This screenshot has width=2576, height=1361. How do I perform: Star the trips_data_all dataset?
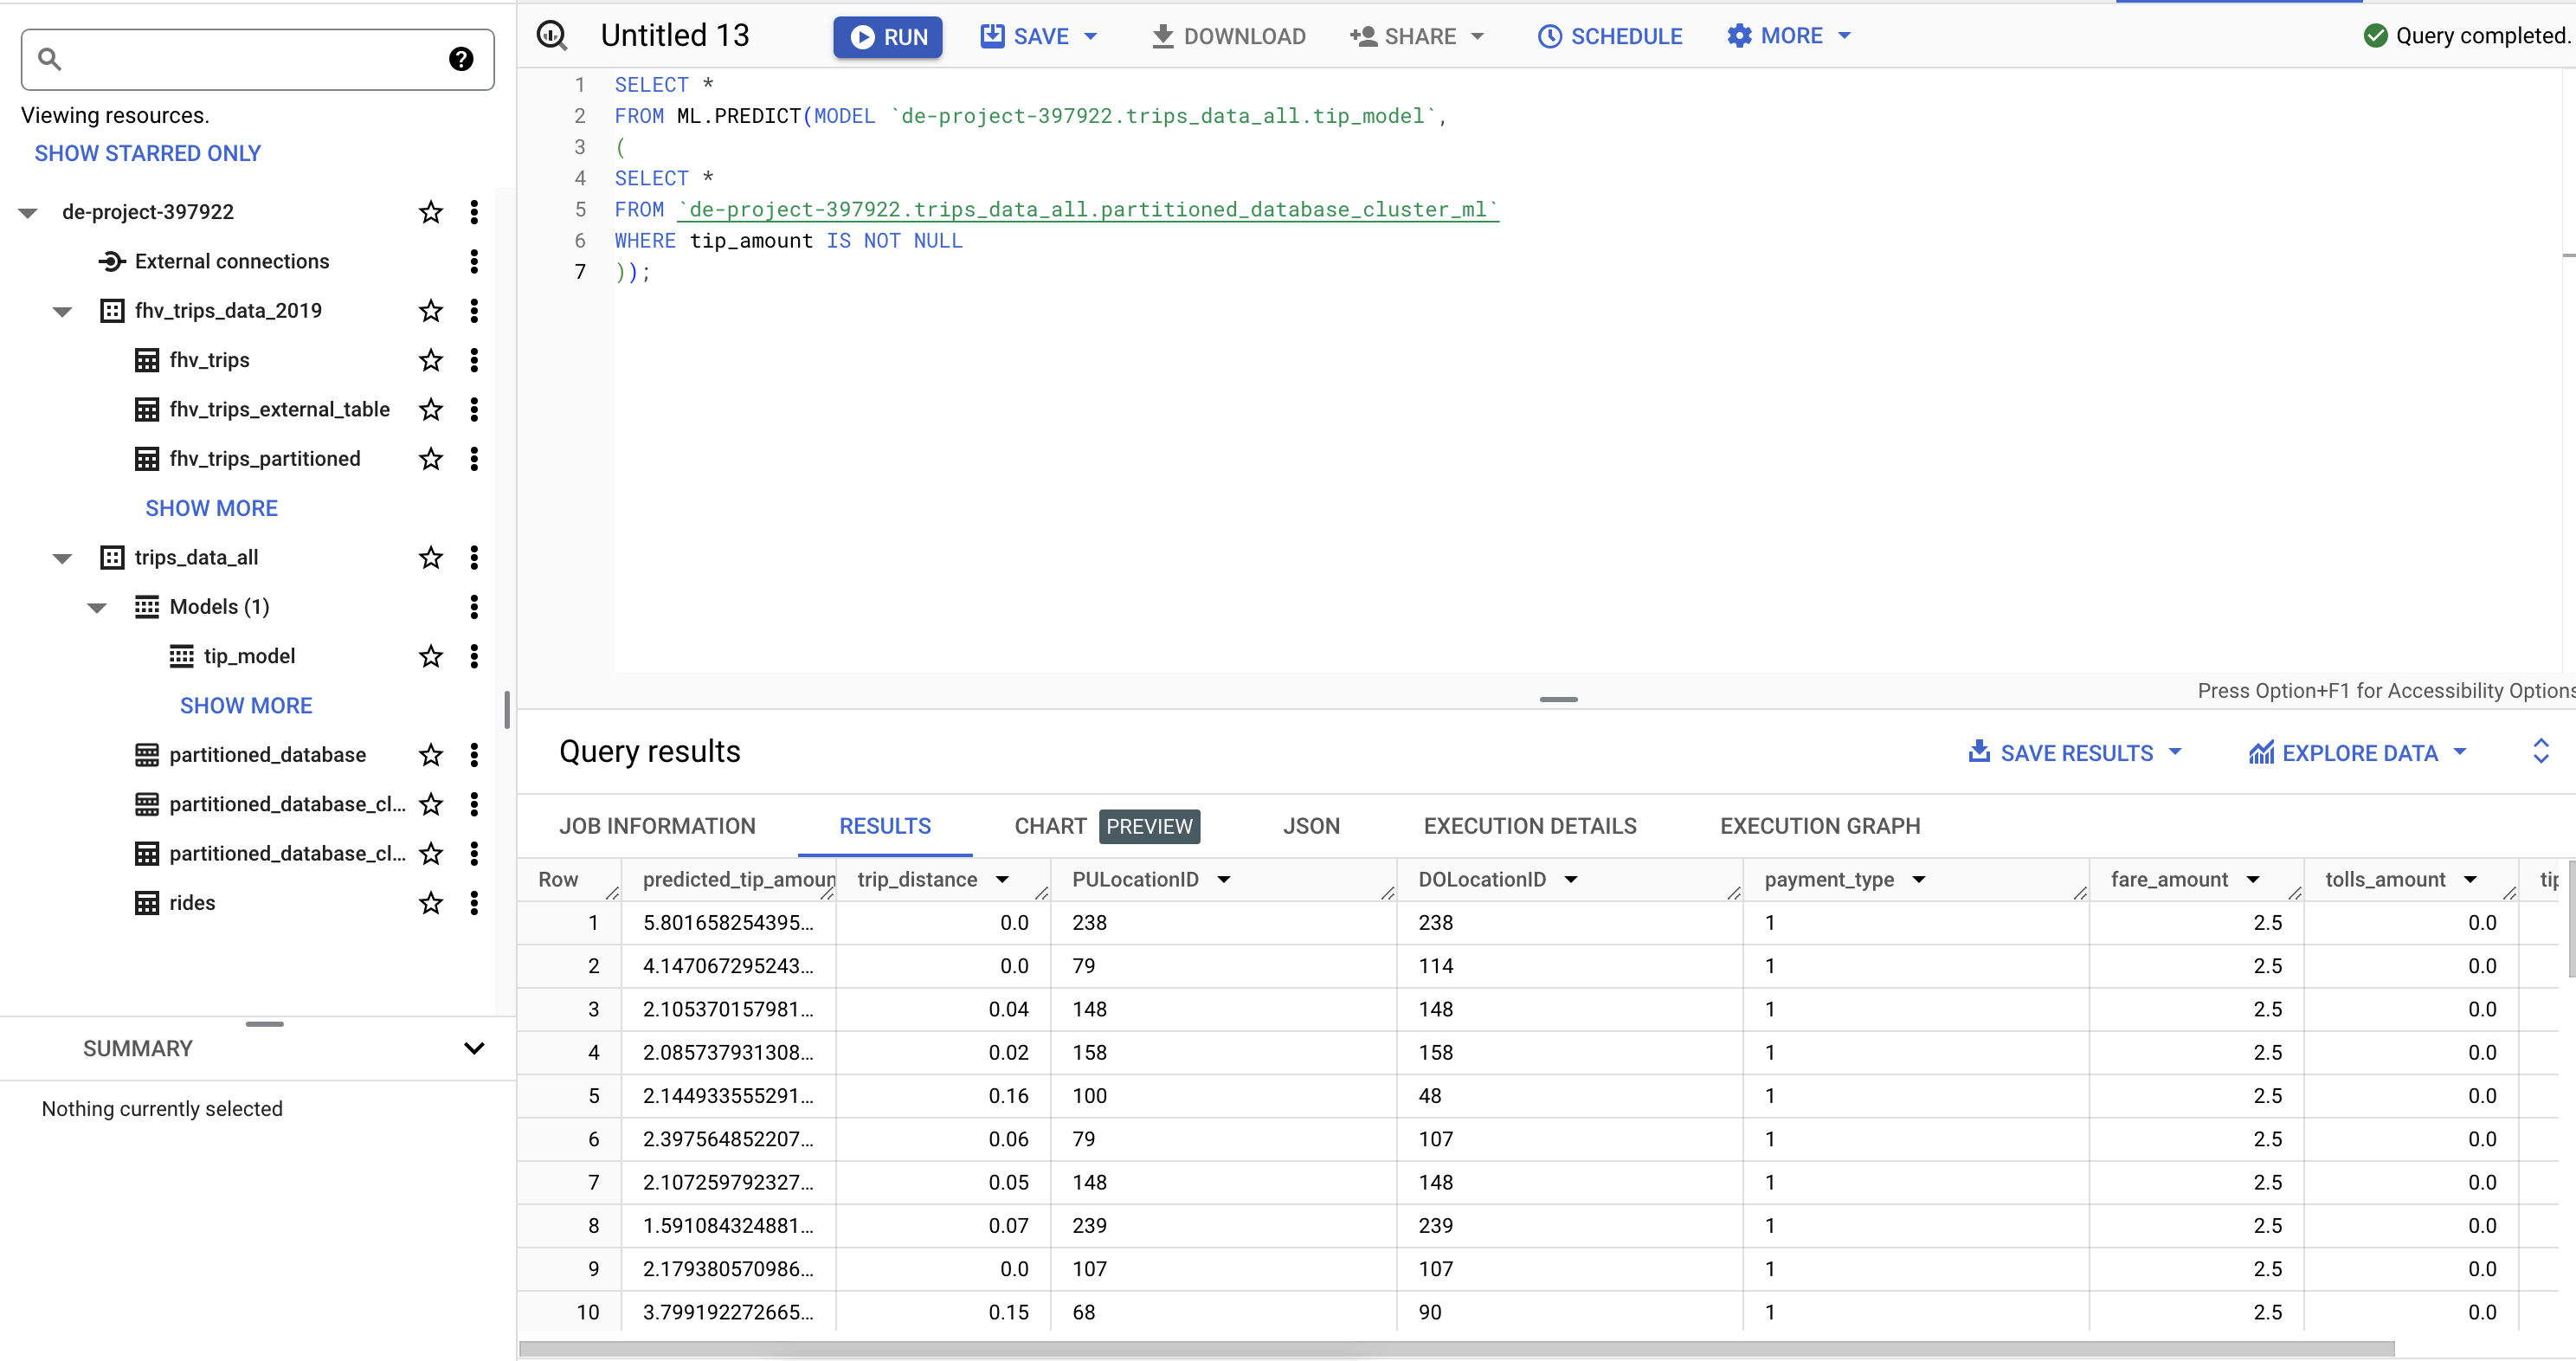[x=431, y=557]
